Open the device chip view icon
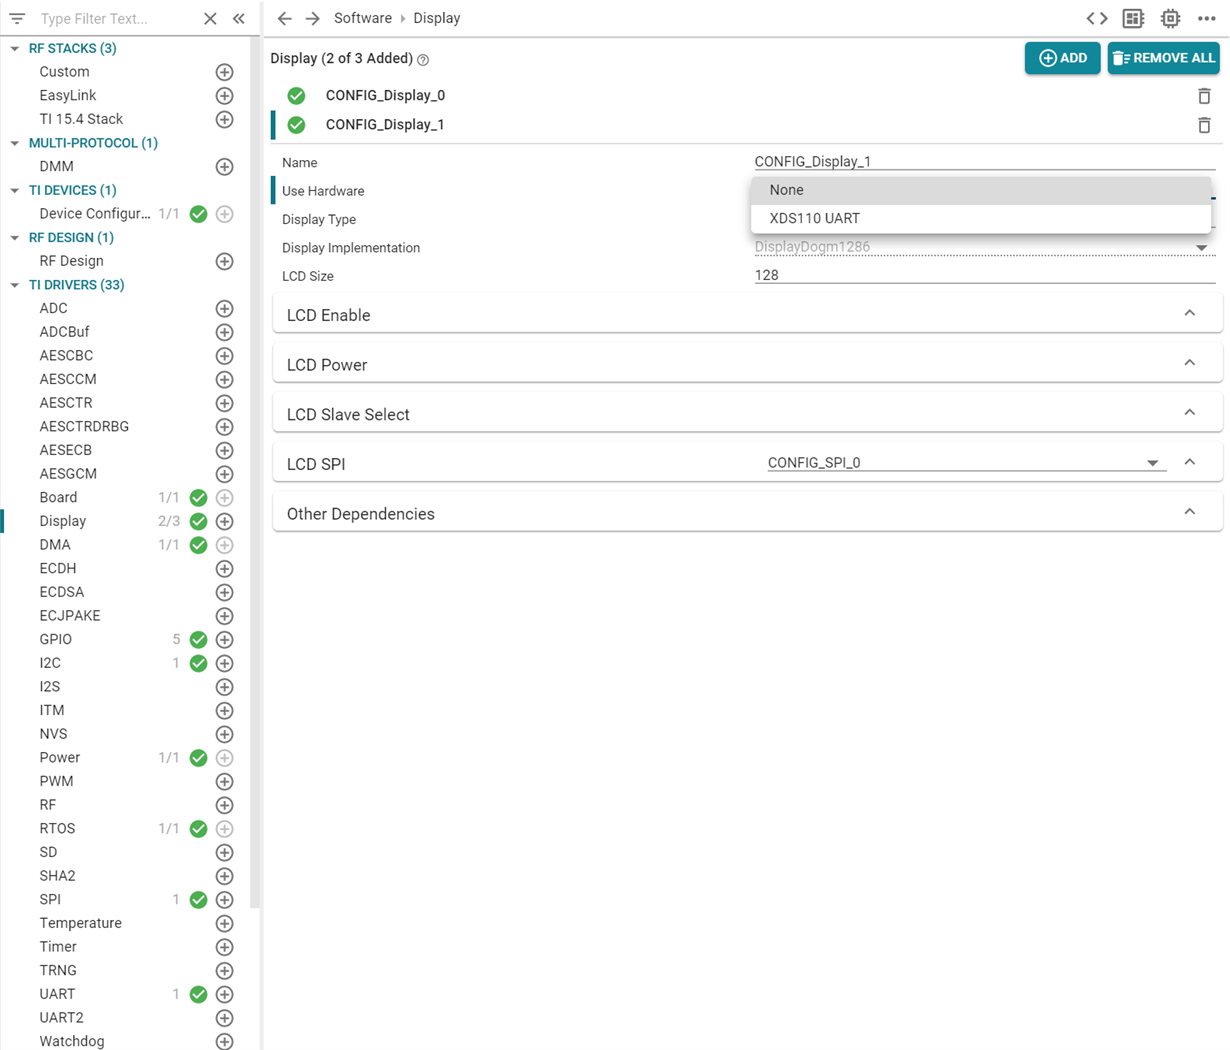This screenshot has height=1050, width=1230. click(x=1170, y=18)
